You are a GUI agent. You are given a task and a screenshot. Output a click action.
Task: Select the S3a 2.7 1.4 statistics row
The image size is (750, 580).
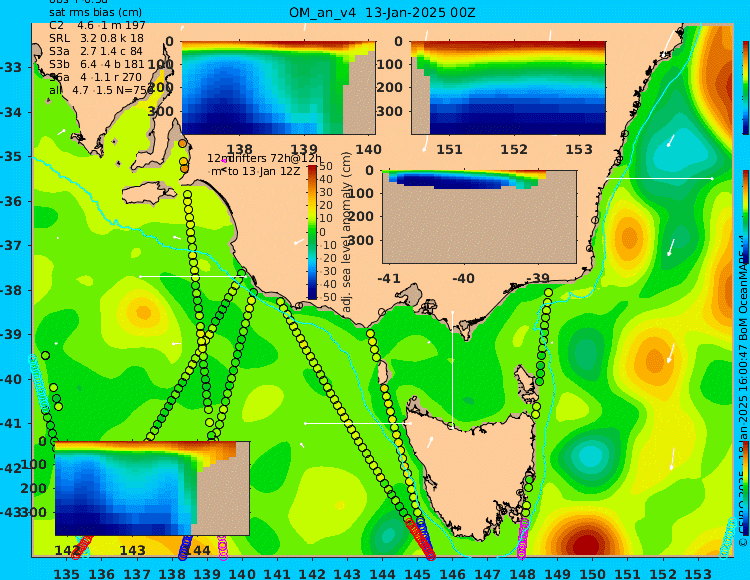tap(96, 51)
